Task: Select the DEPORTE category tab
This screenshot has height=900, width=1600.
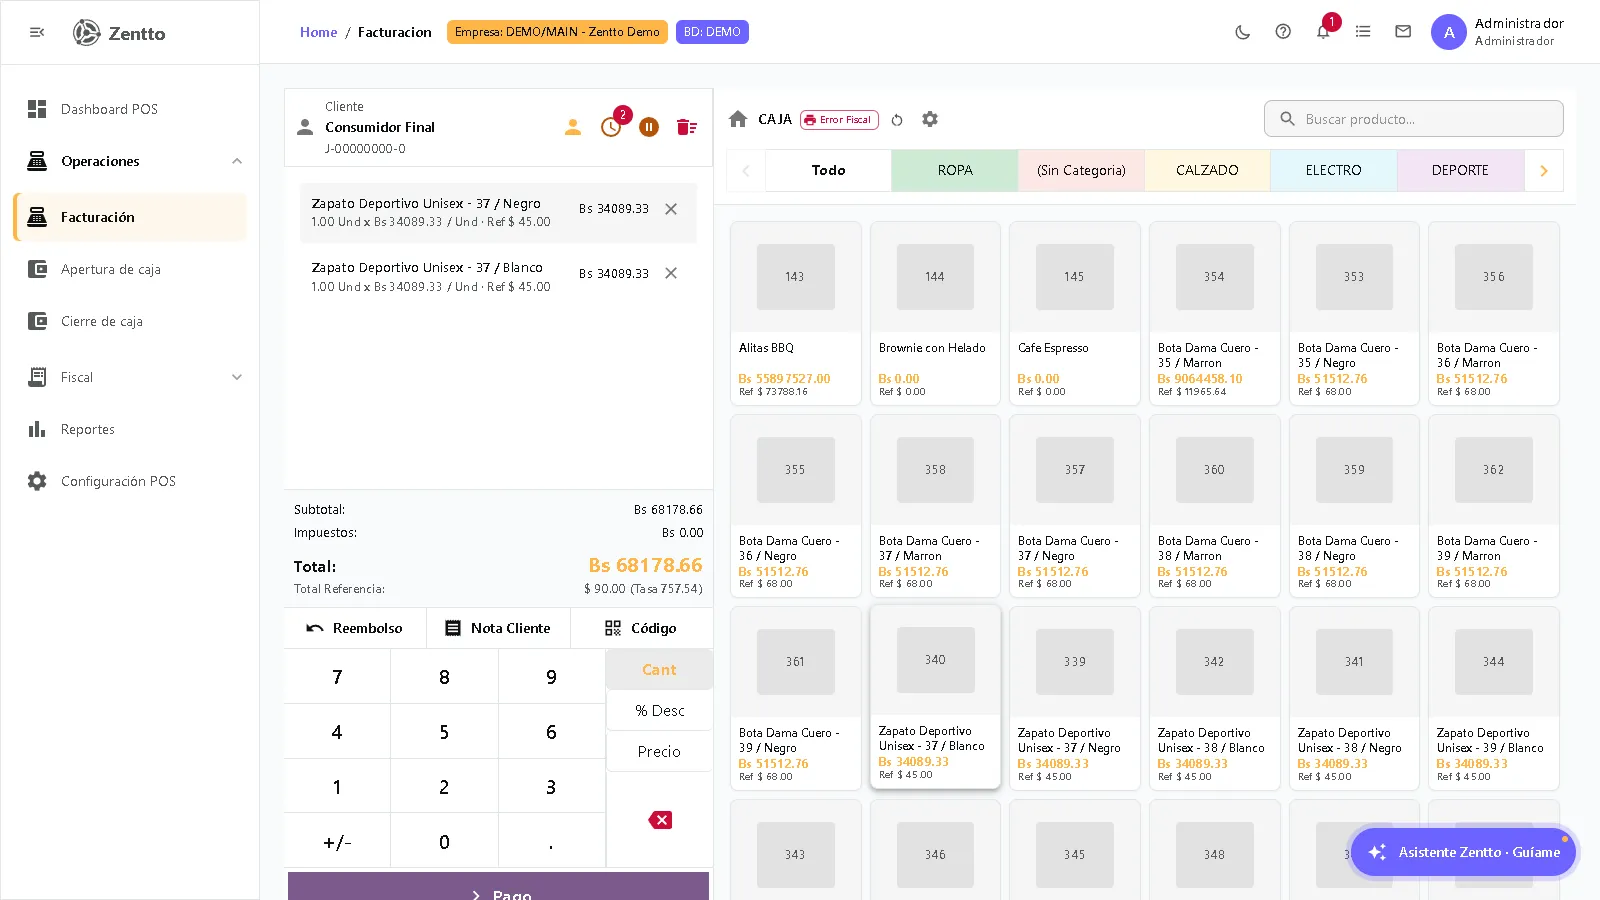Action: [1460, 171]
